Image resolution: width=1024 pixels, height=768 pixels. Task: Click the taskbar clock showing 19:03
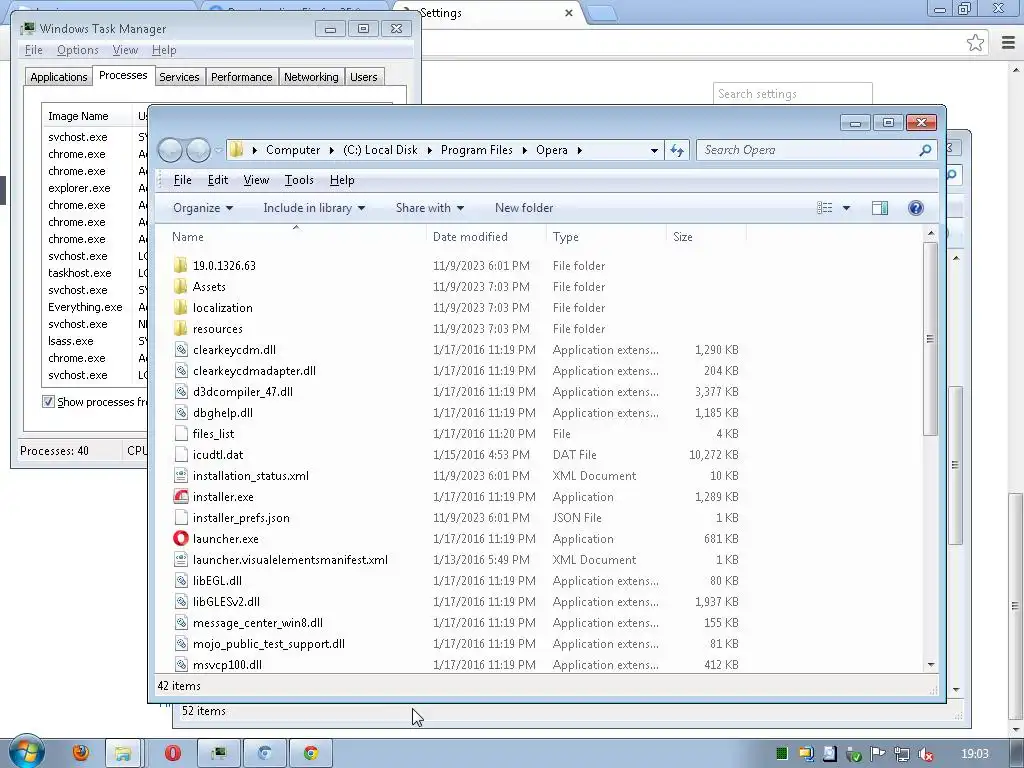[x=974, y=754]
